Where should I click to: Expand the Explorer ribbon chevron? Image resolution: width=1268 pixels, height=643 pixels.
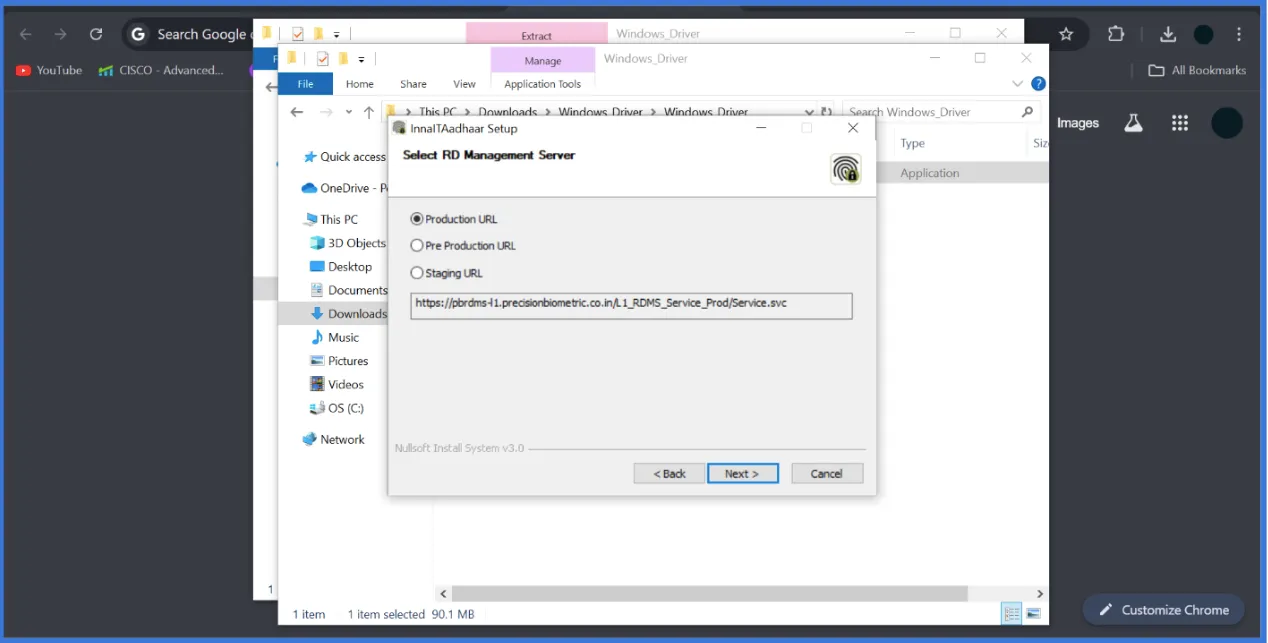pos(1018,84)
